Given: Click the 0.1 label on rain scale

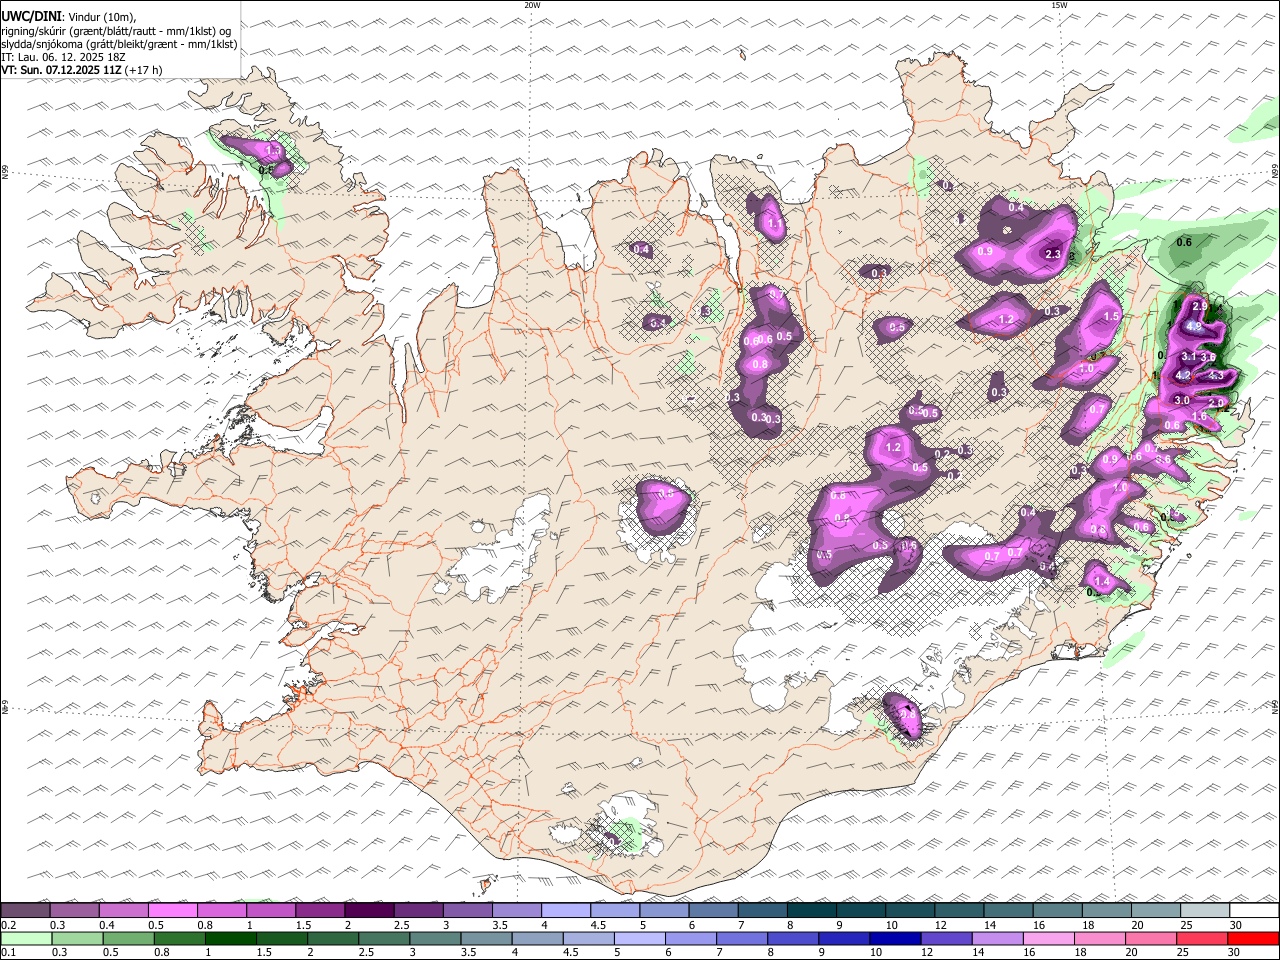Looking at the screenshot, I should (8, 953).
